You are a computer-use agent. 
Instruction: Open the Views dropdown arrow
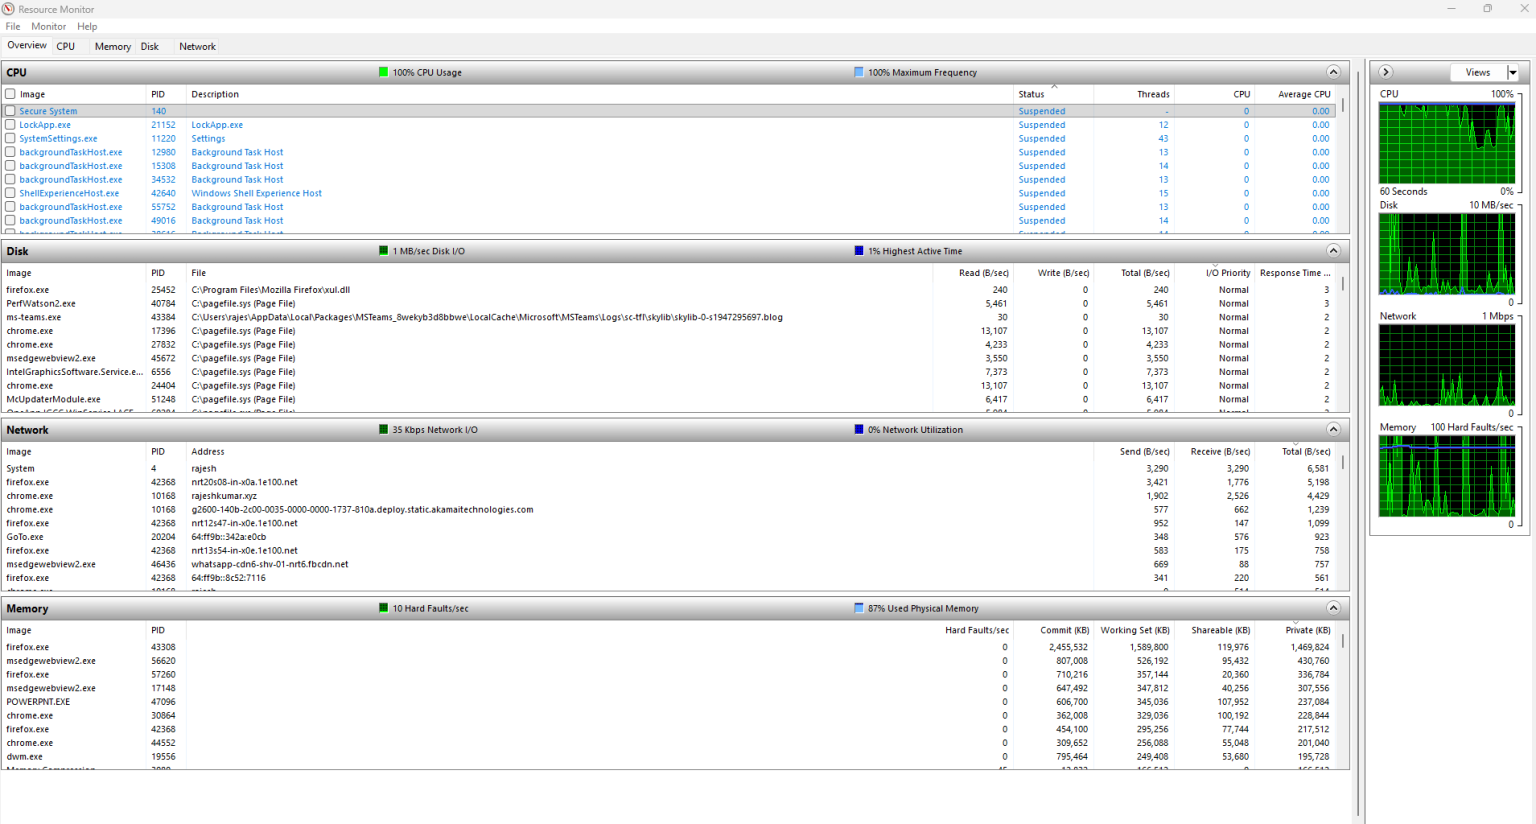1512,72
